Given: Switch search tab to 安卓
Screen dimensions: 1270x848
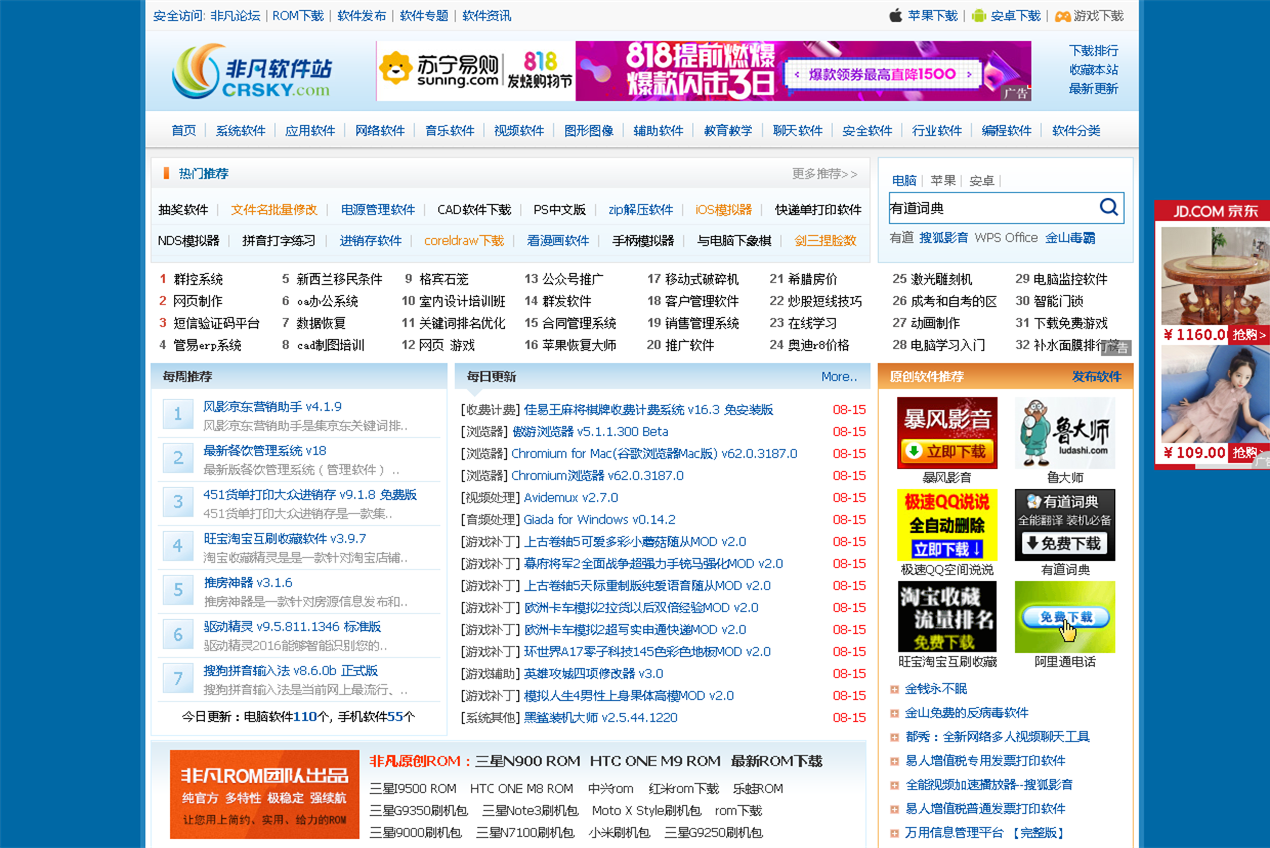Looking at the screenshot, I should (982, 180).
